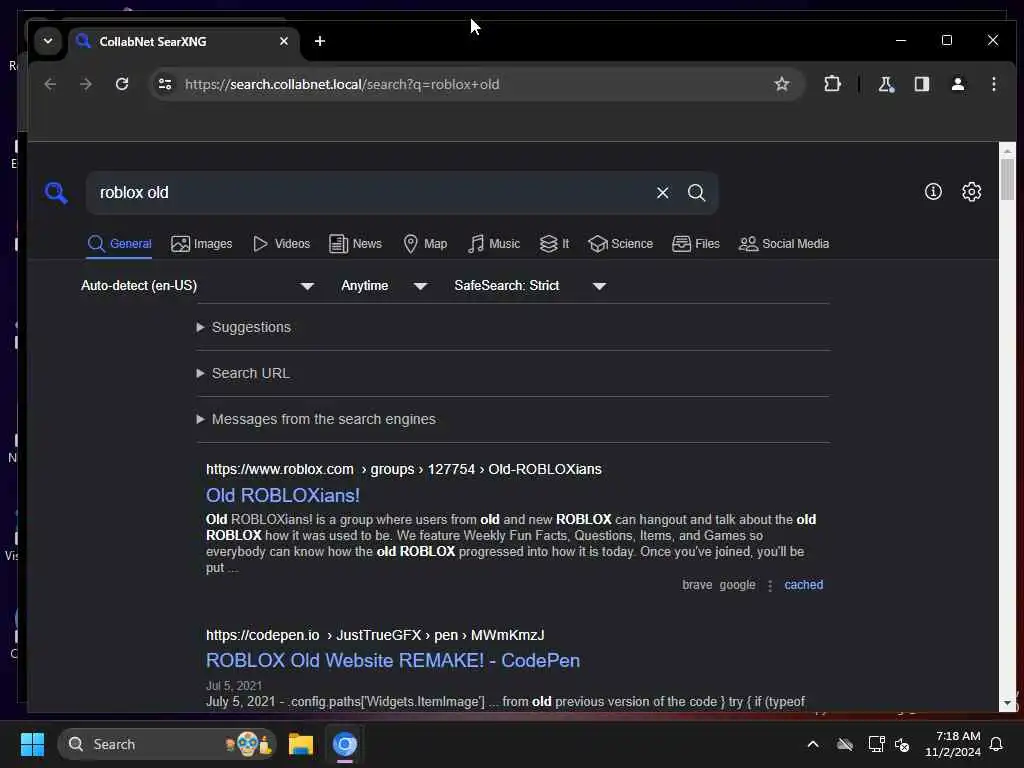Image resolution: width=1024 pixels, height=768 pixels.
Task: Open tab search dropdown arrow
Action: [48, 40]
